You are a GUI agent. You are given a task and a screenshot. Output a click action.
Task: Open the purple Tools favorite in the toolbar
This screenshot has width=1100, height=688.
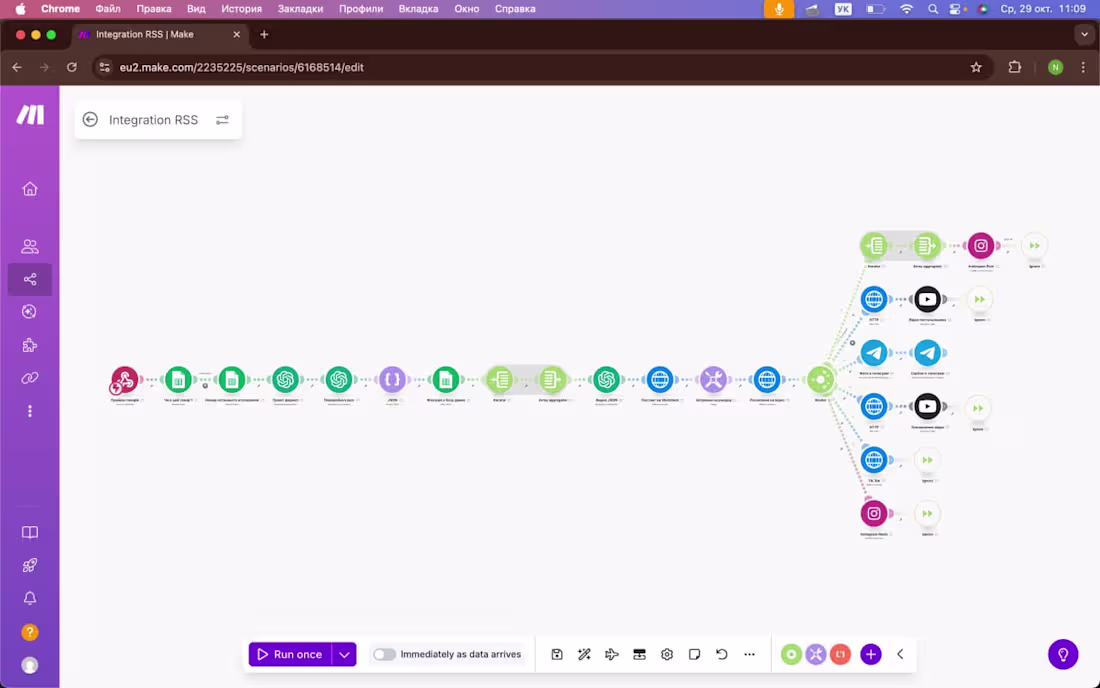point(815,654)
